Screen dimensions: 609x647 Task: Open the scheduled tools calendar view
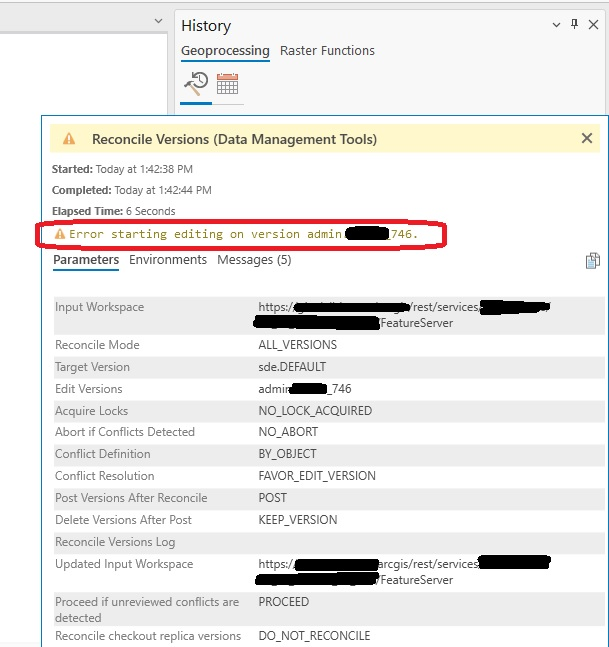227,83
